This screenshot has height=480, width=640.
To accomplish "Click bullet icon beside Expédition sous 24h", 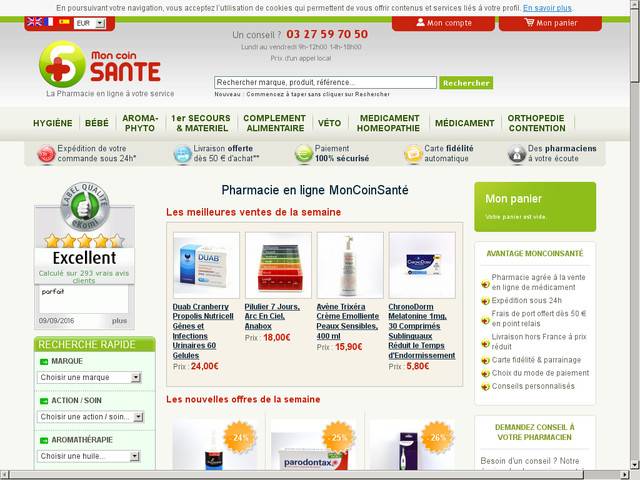I will point(485,301).
